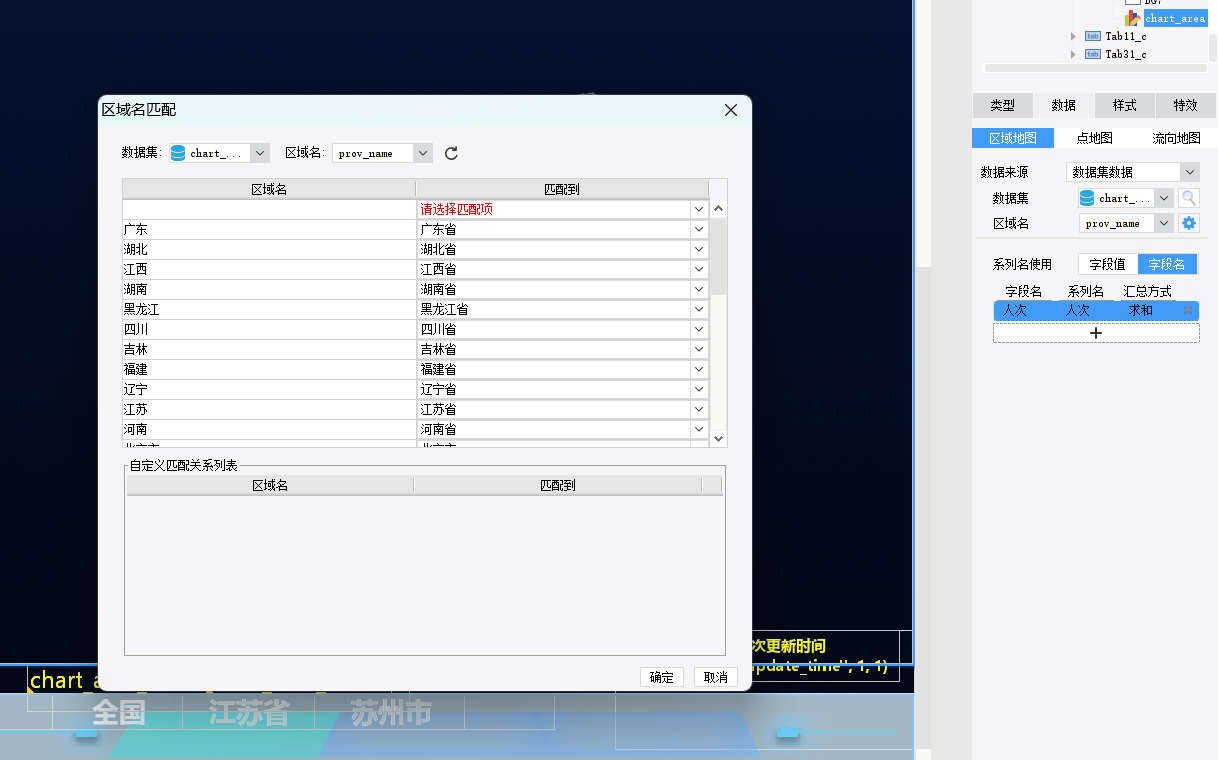The width and height of the screenshot is (1218, 760).
Task: Click the 人次 field name cell
Action: point(1015,311)
